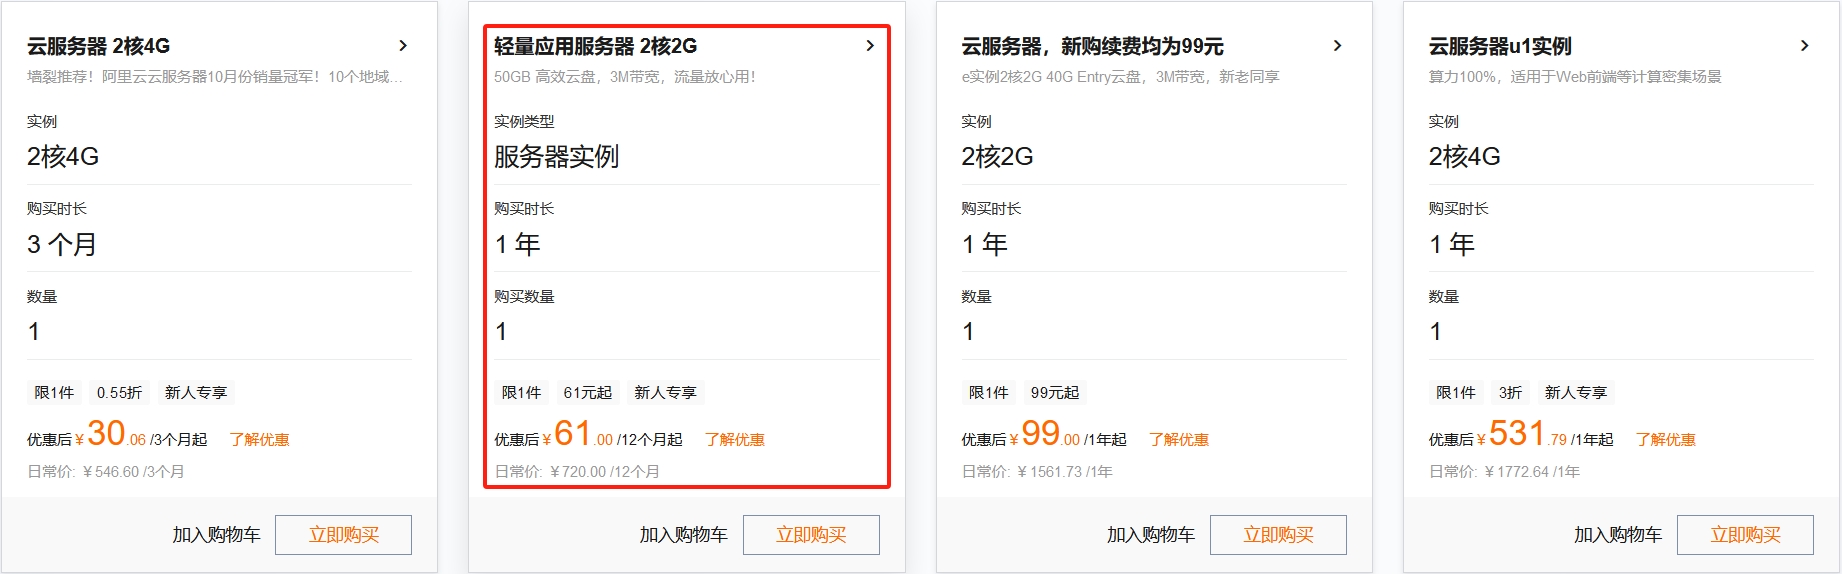Viewport: 1842px width, 574px height.
Task: Click the 2核2G instance value
Action: 997,157
